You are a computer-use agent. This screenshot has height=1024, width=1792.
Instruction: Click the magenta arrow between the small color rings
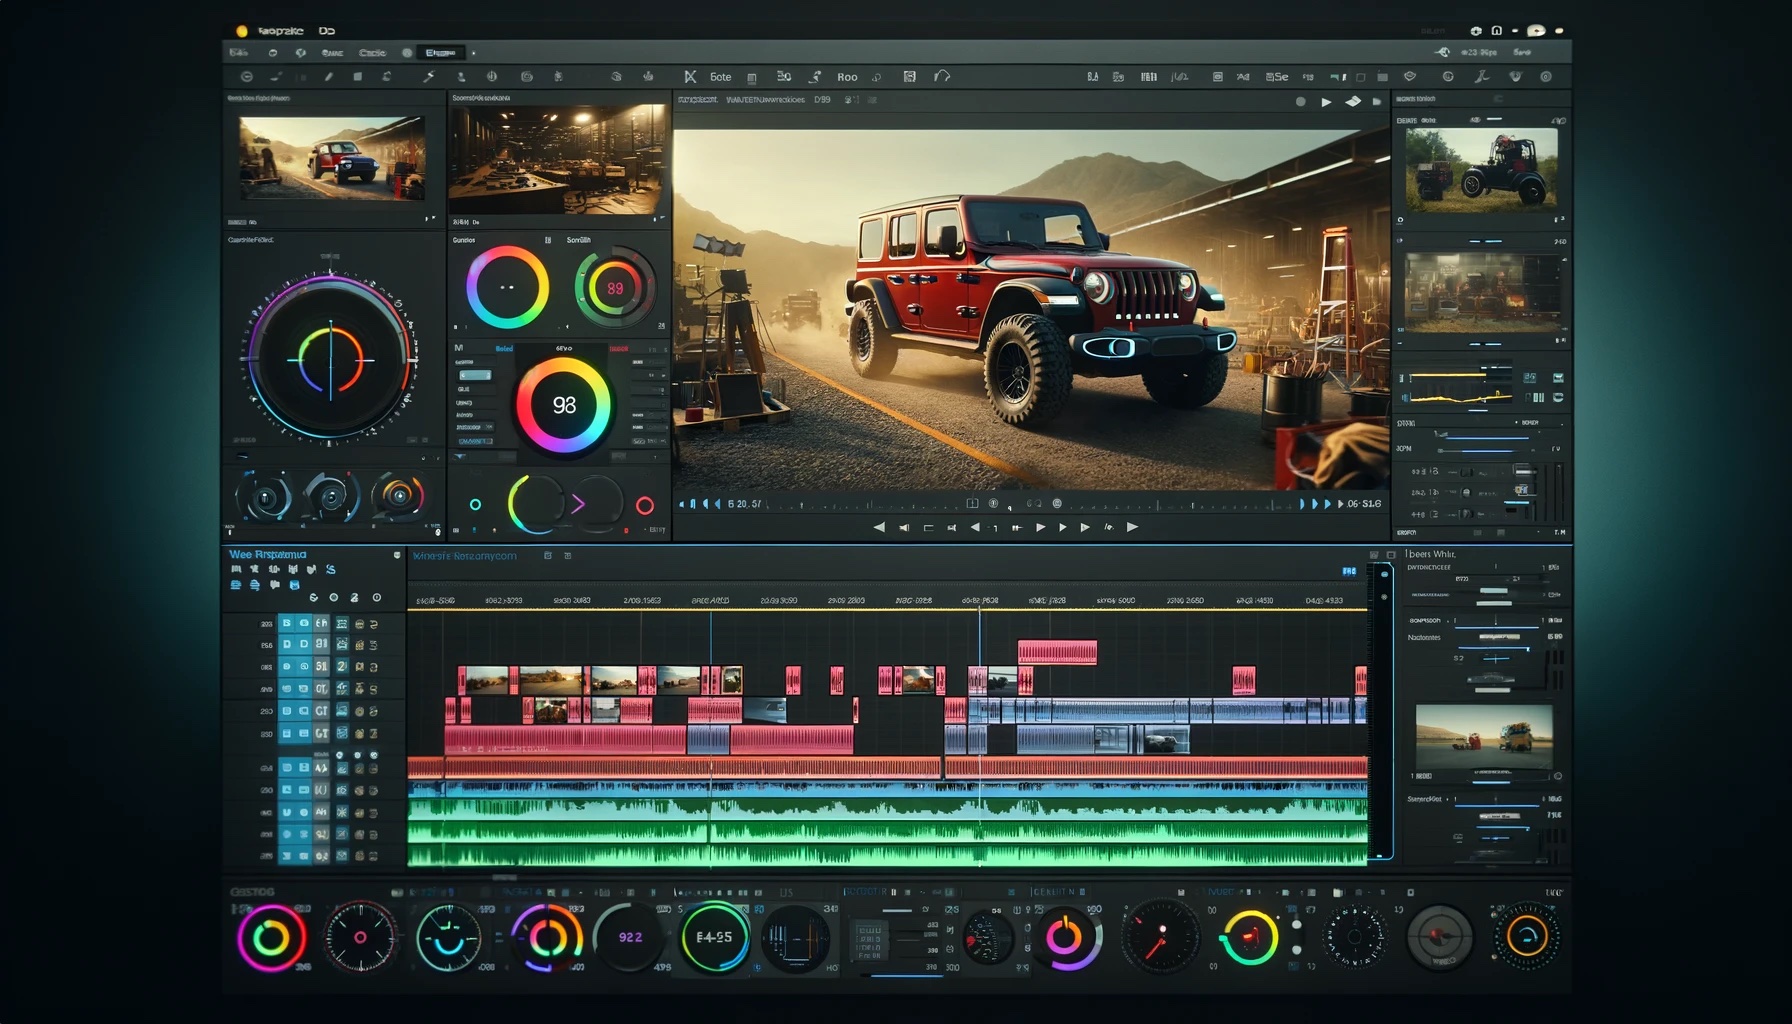[578, 504]
